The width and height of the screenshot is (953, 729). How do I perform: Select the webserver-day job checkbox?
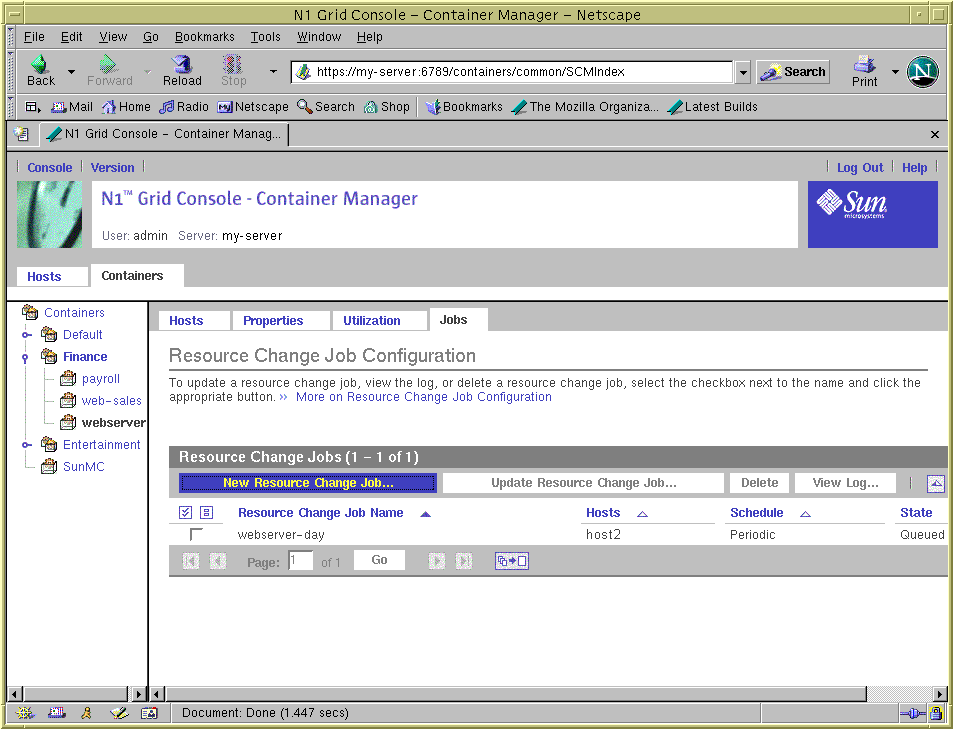pos(196,534)
